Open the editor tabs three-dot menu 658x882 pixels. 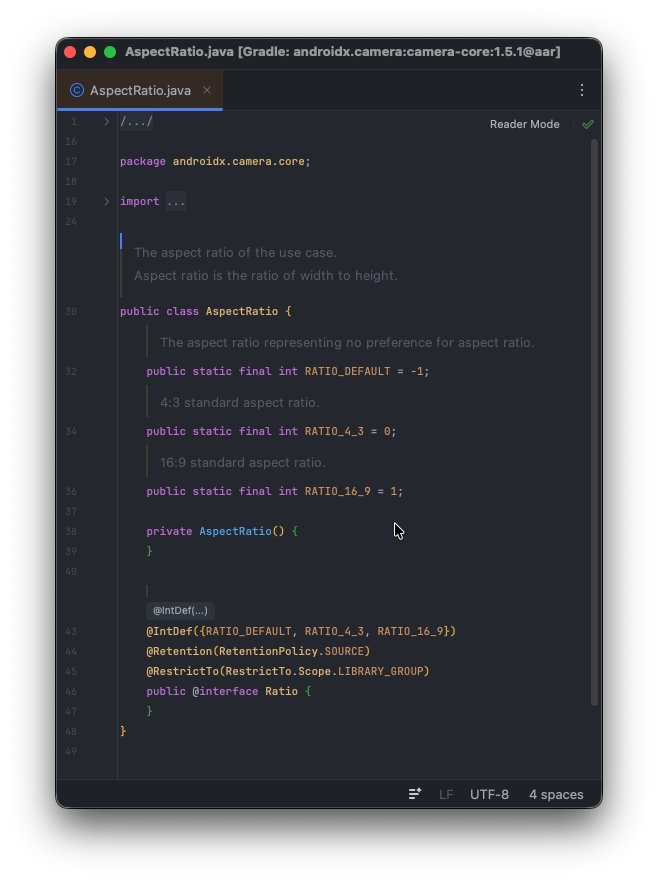tap(582, 90)
